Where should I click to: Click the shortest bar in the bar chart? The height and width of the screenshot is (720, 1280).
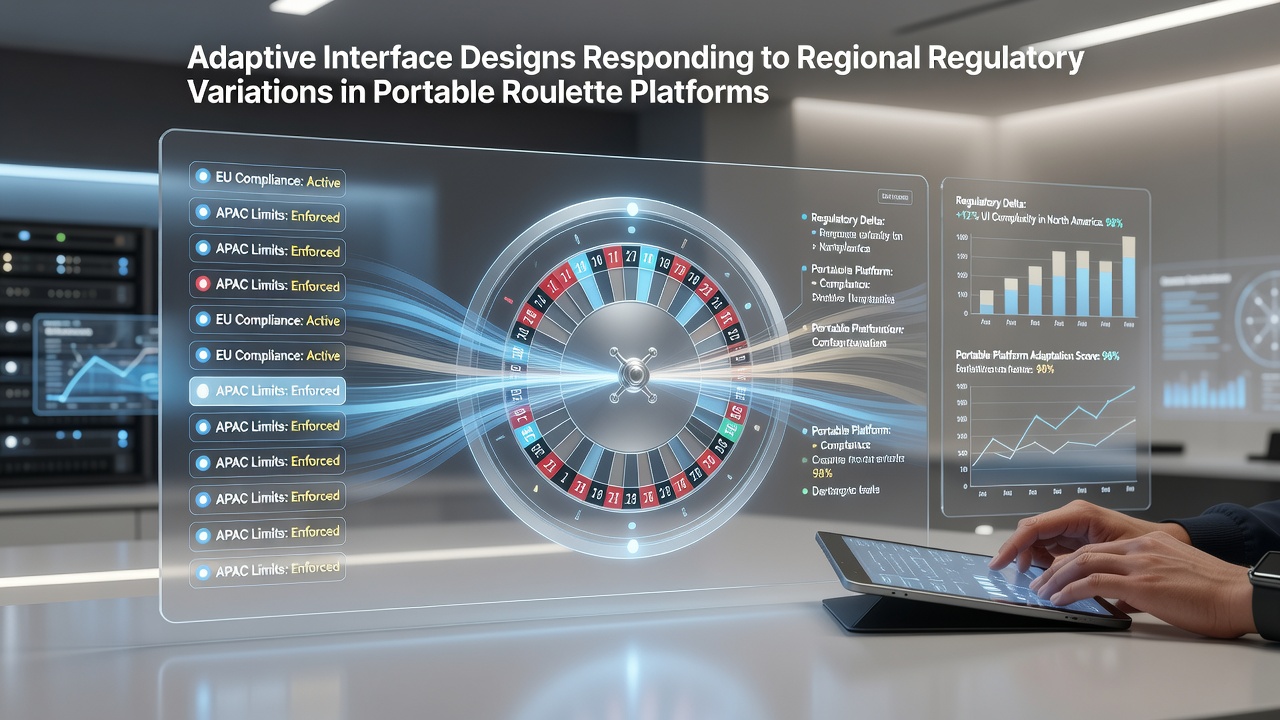(986, 303)
